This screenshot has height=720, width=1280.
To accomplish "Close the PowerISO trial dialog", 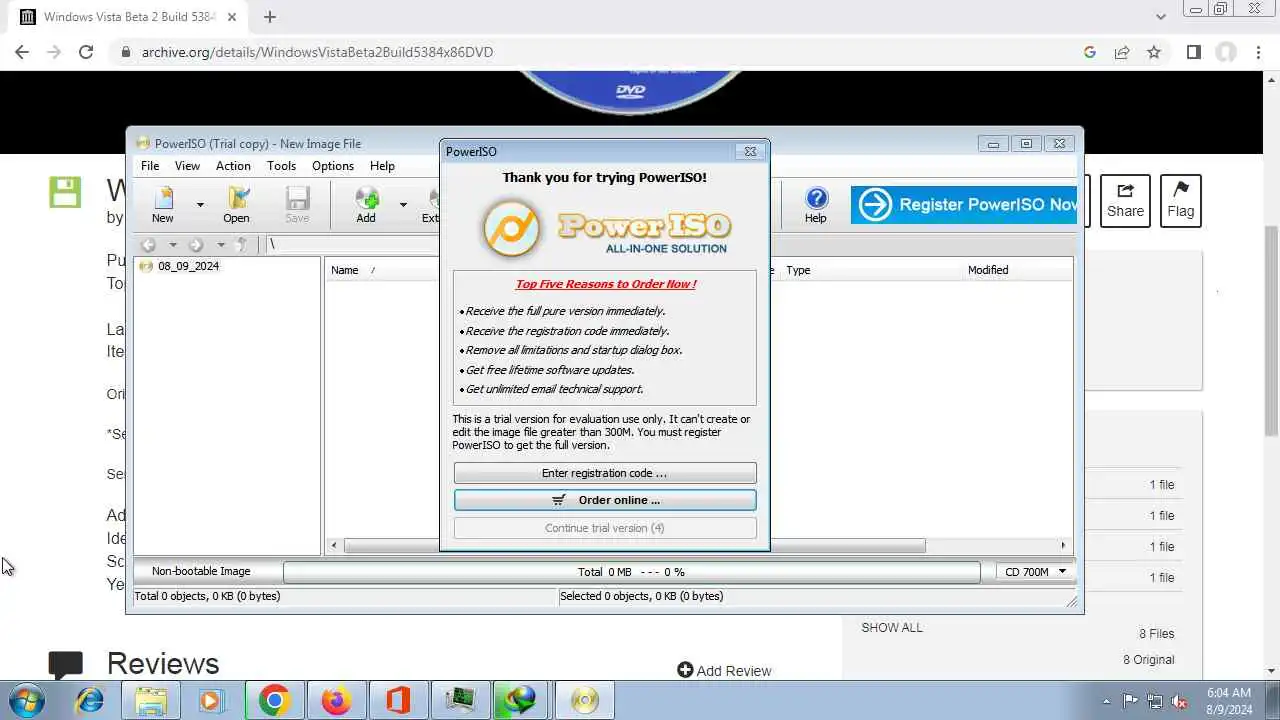I will [x=750, y=151].
